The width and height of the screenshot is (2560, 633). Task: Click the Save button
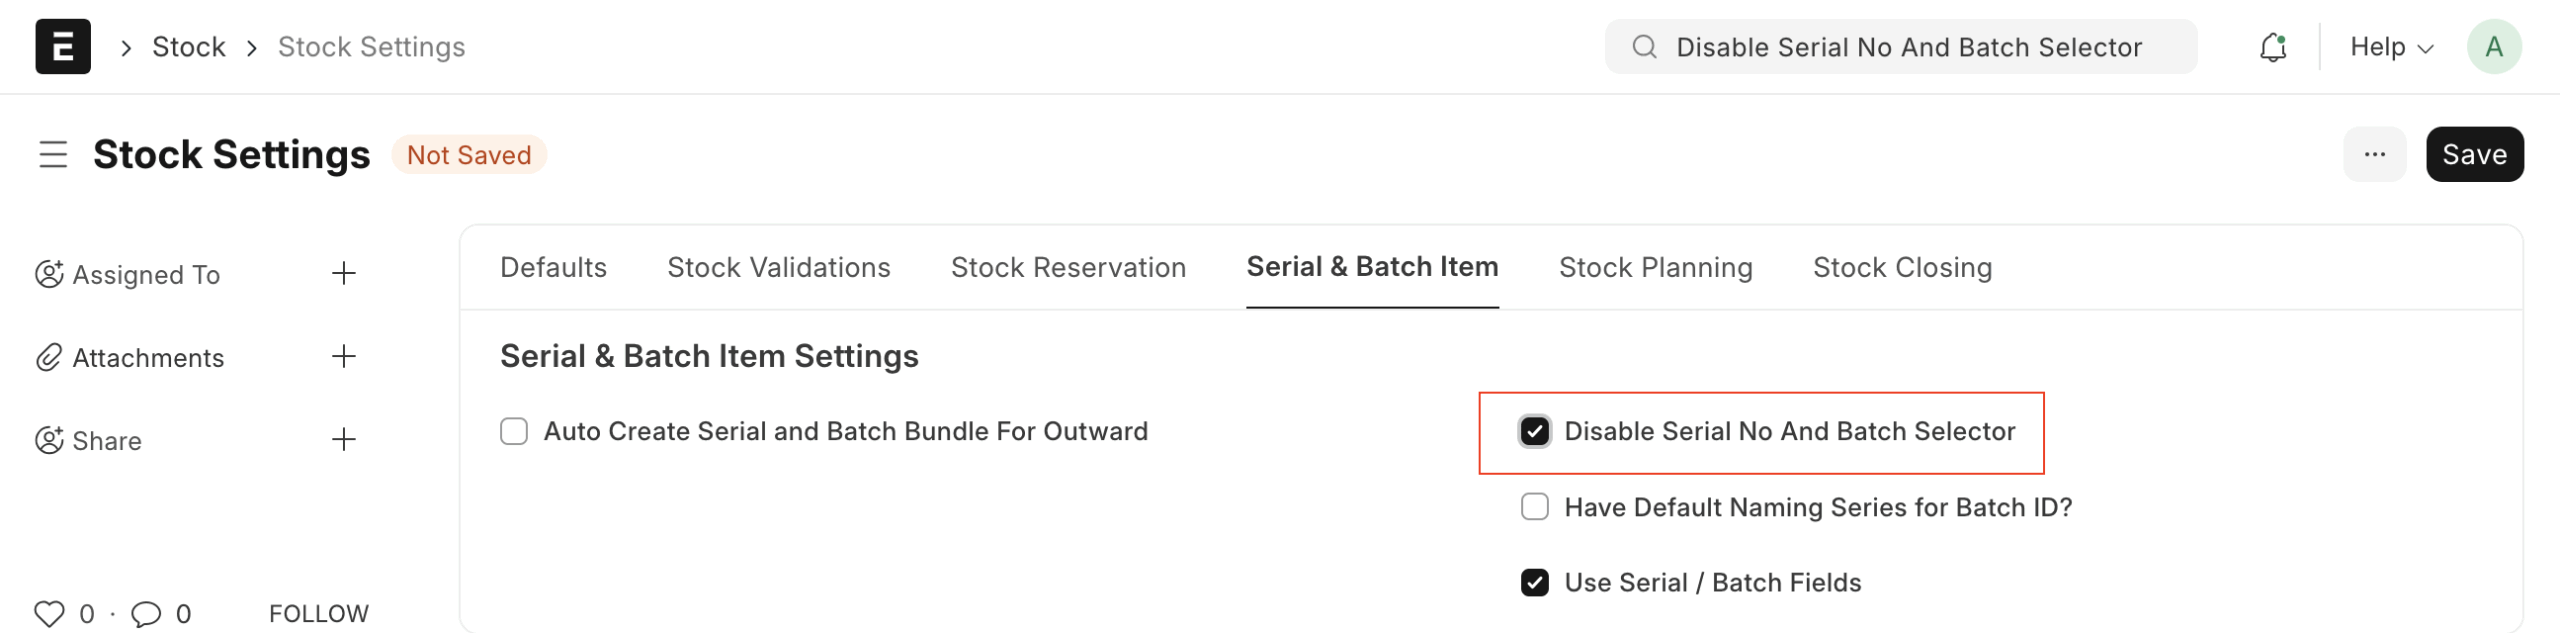coord(2474,154)
